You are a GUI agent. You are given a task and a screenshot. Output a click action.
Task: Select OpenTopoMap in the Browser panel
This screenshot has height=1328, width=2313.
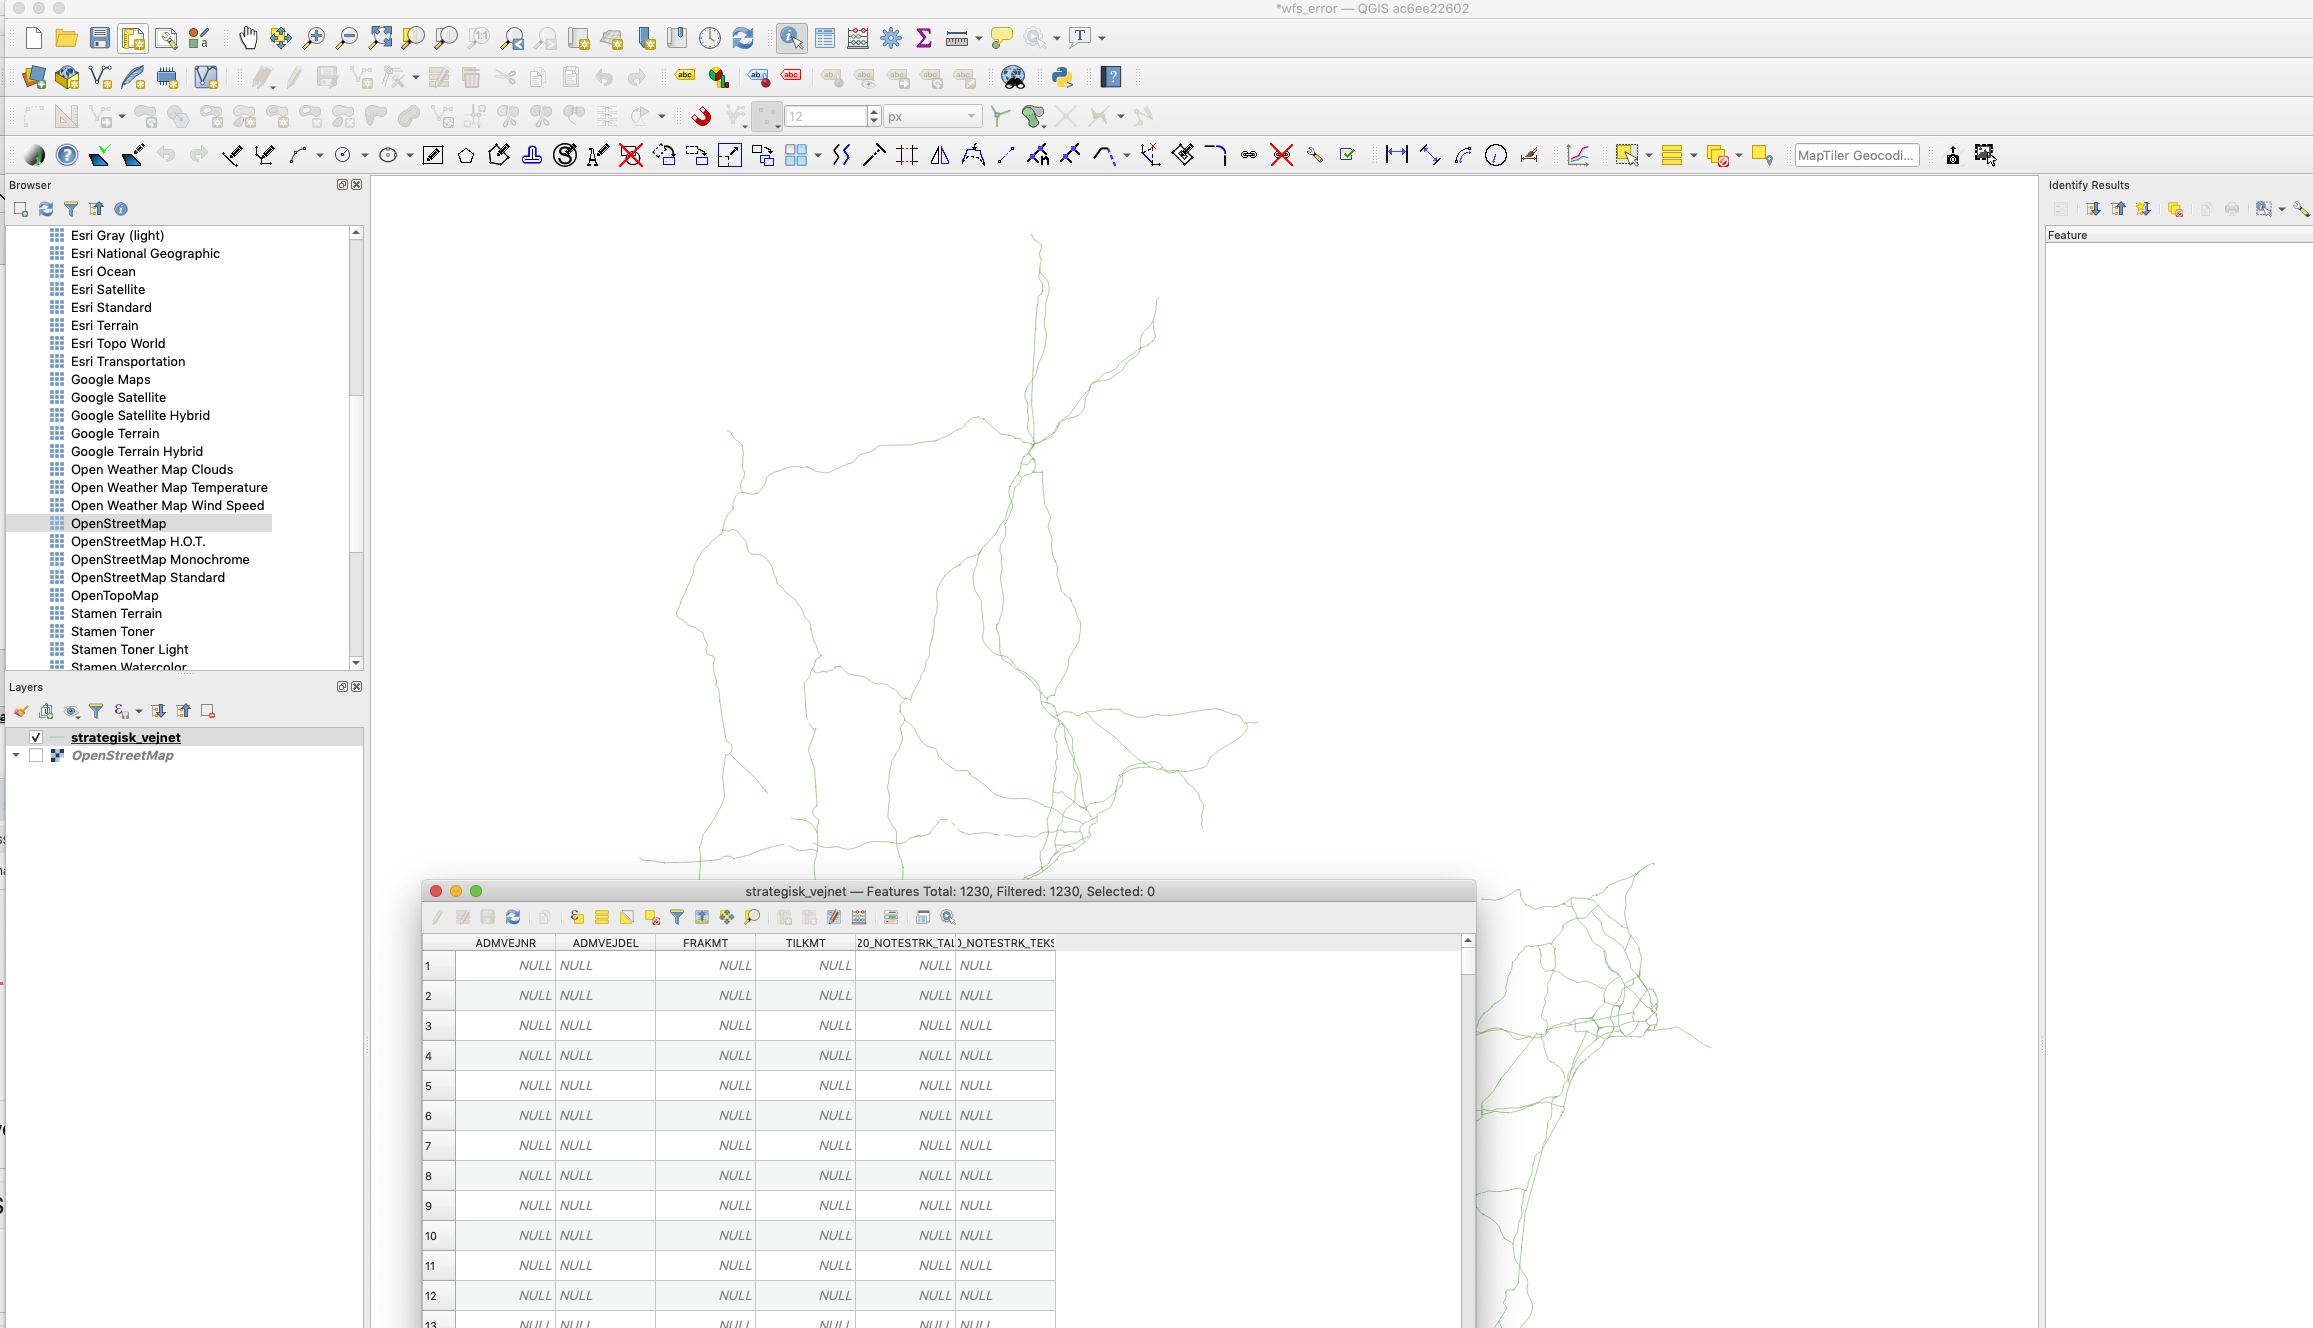pyautogui.click(x=114, y=595)
